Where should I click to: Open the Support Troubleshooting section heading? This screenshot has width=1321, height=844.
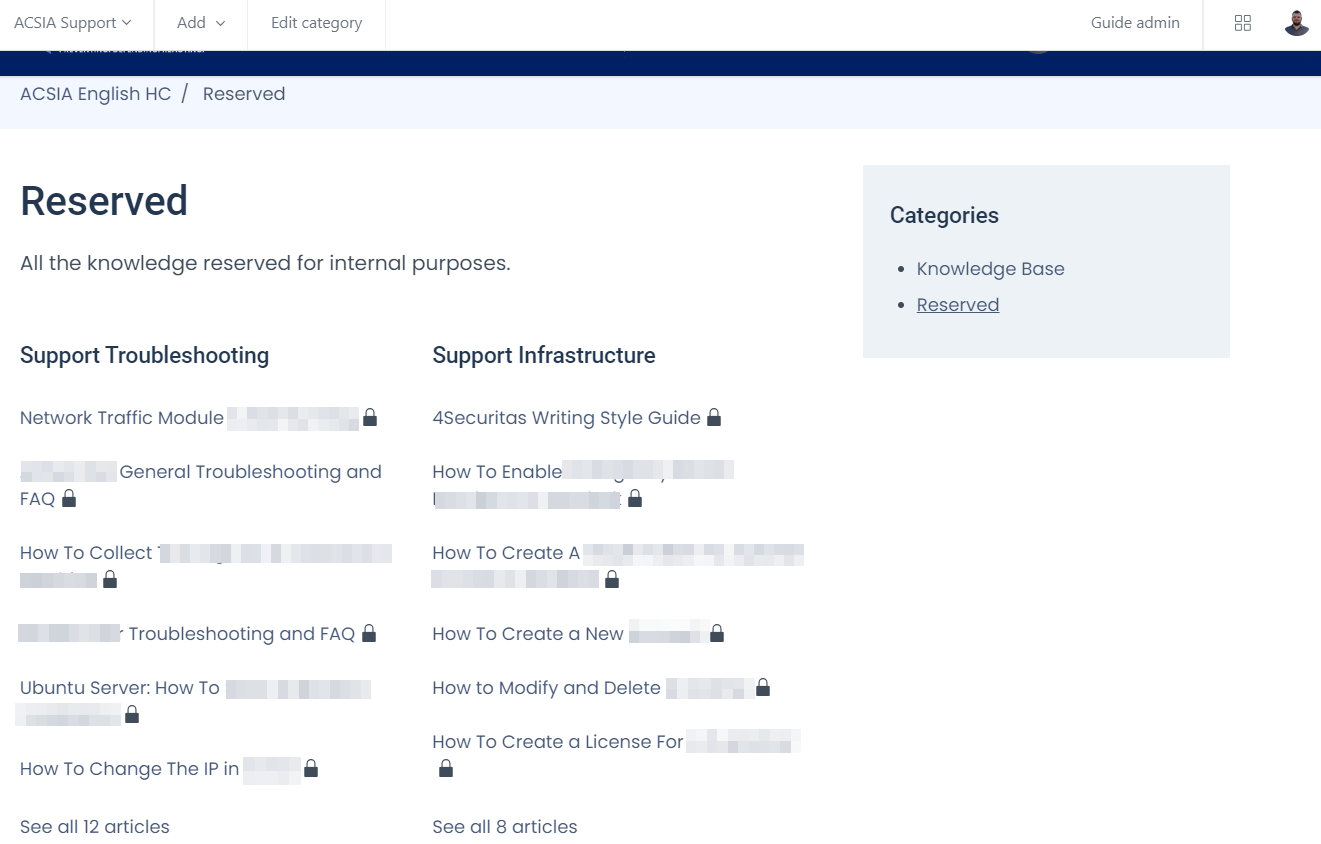click(x=144, y=355)
